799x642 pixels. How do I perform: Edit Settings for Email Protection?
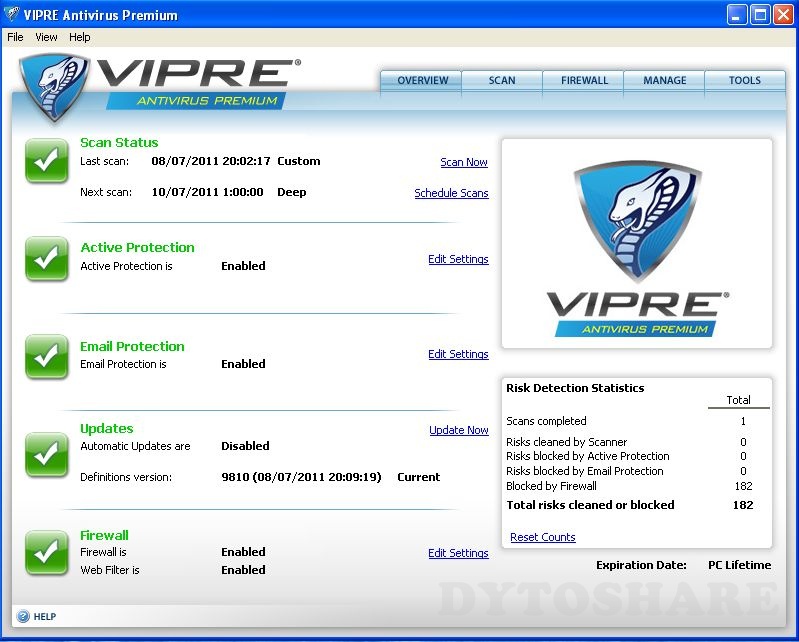458,354
